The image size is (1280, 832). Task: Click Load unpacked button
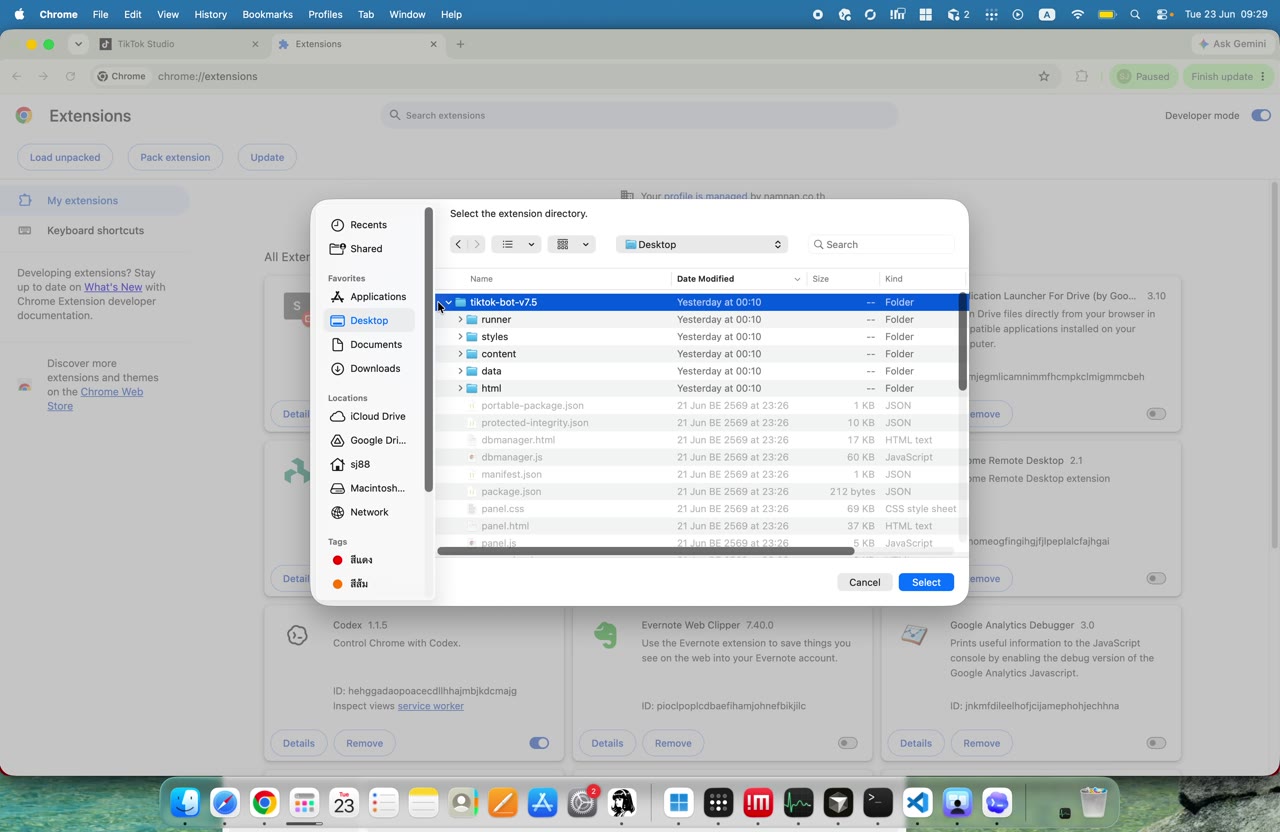(65, 157)
